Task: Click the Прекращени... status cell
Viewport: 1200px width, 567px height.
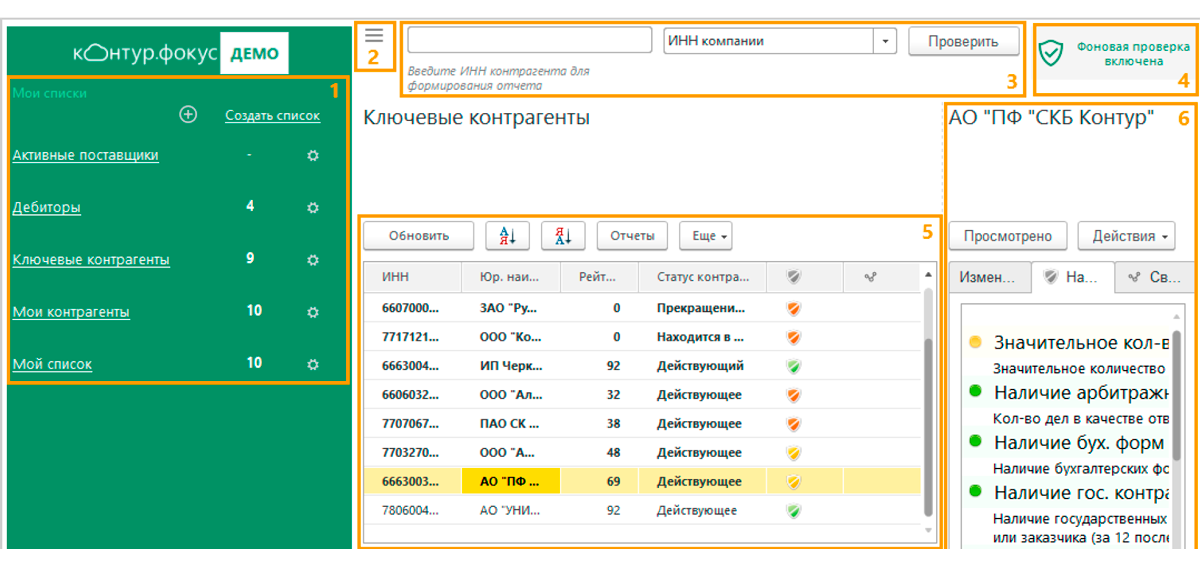Action: [x=701, y=309]
